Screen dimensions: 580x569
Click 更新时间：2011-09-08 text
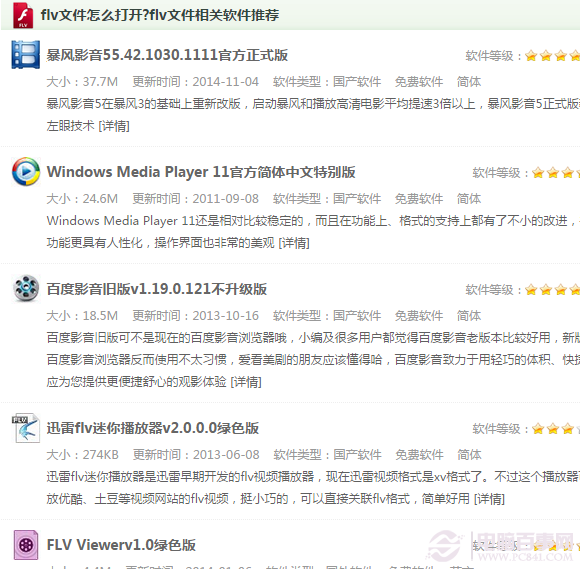click(196, 199)
